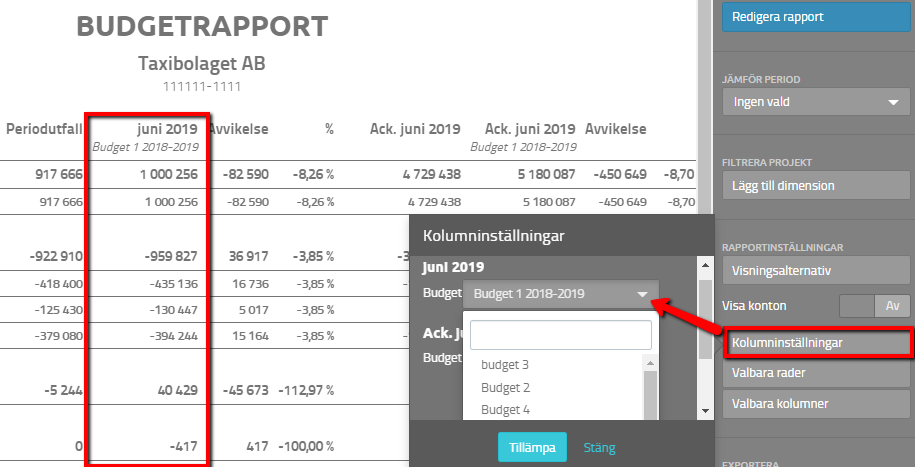The image size is (915, 467).
Task: Click the Redigera rapport button
Action: pyautogui.click(x=816, y=17)
